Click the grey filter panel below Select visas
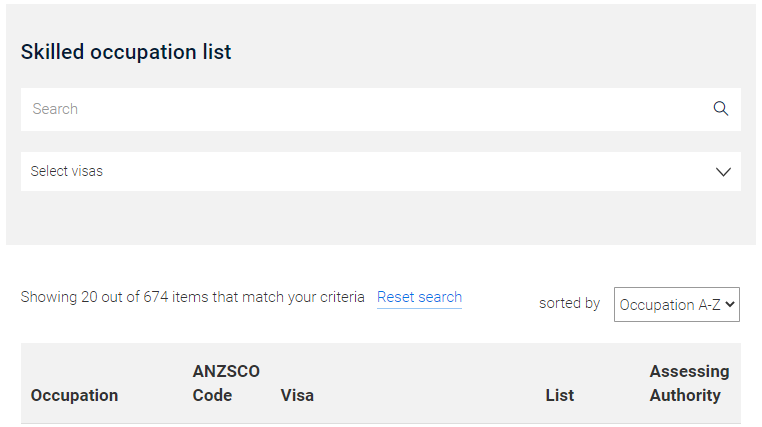 point(380,218)
